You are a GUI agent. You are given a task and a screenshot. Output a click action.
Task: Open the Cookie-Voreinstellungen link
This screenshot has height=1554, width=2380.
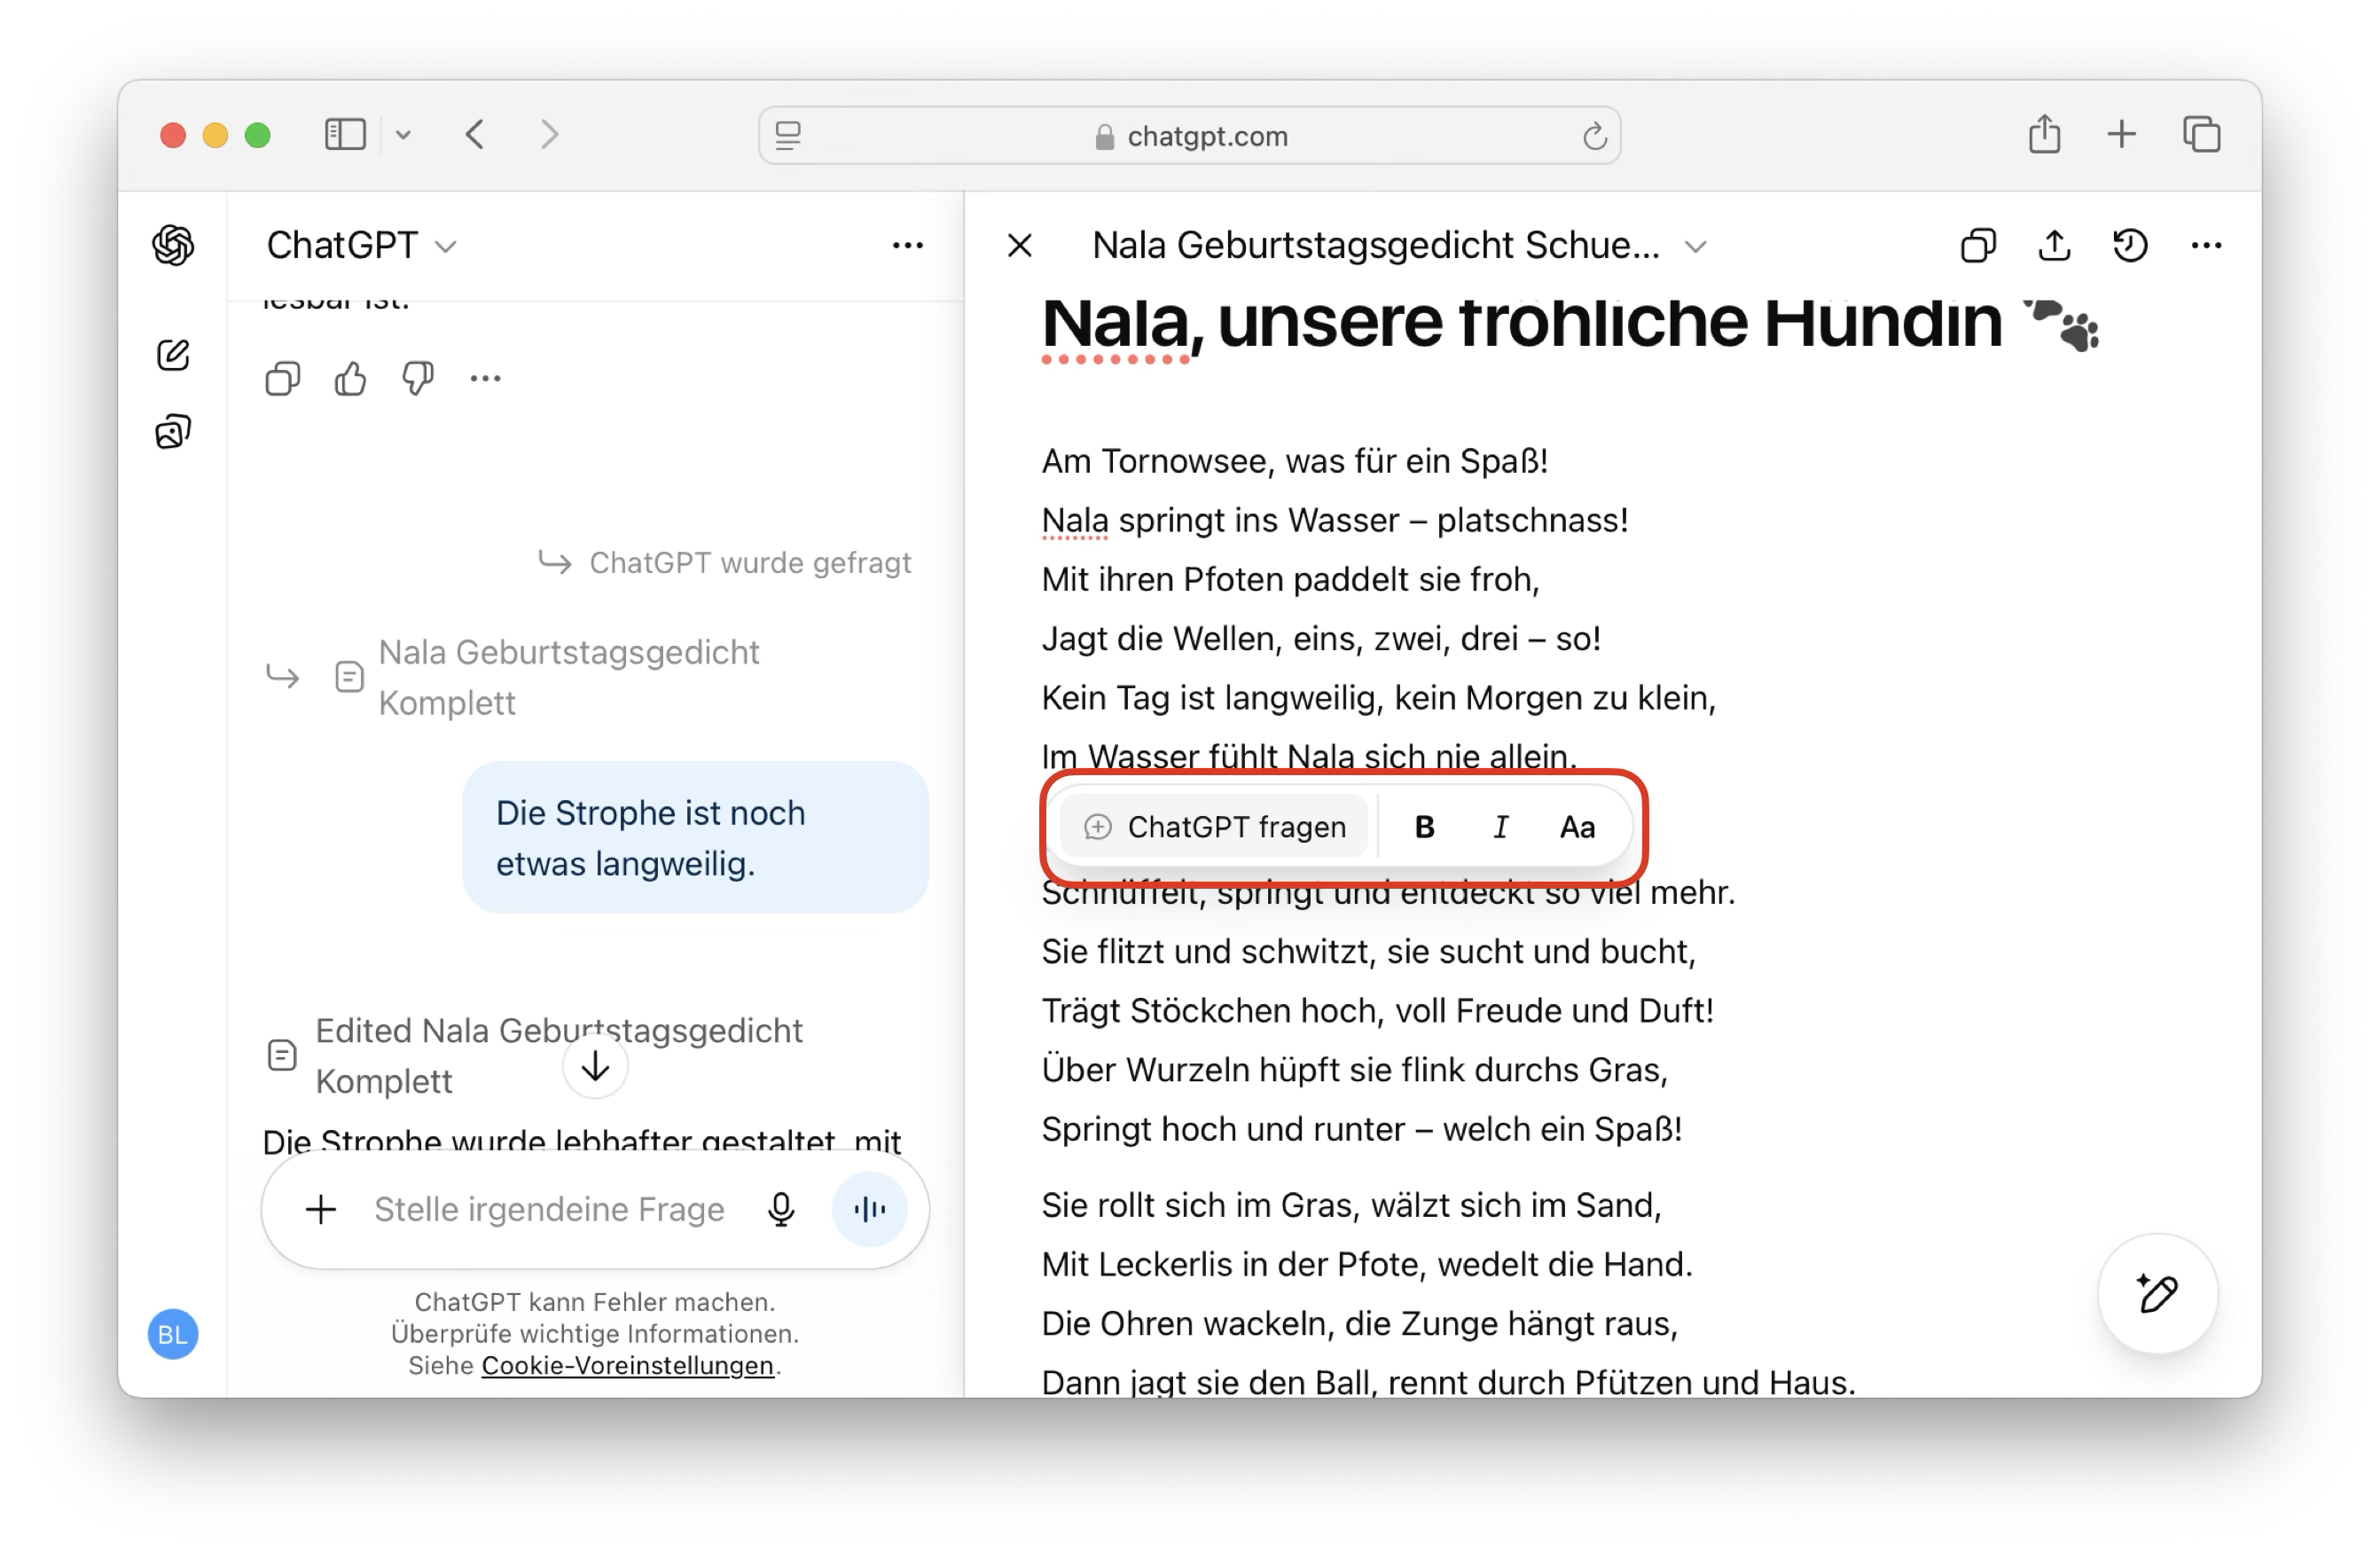click(627, 1366)
